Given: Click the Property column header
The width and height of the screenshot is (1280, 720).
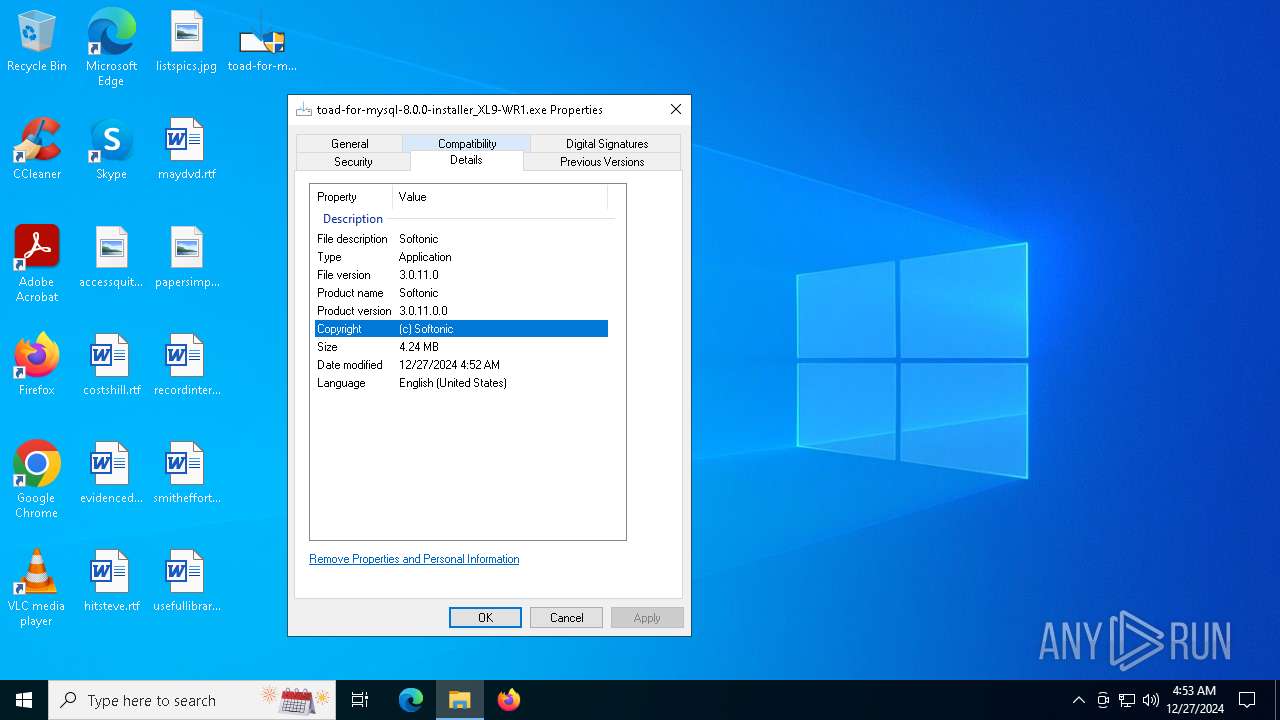Looking at the screenshot, I should click(352, 197).
